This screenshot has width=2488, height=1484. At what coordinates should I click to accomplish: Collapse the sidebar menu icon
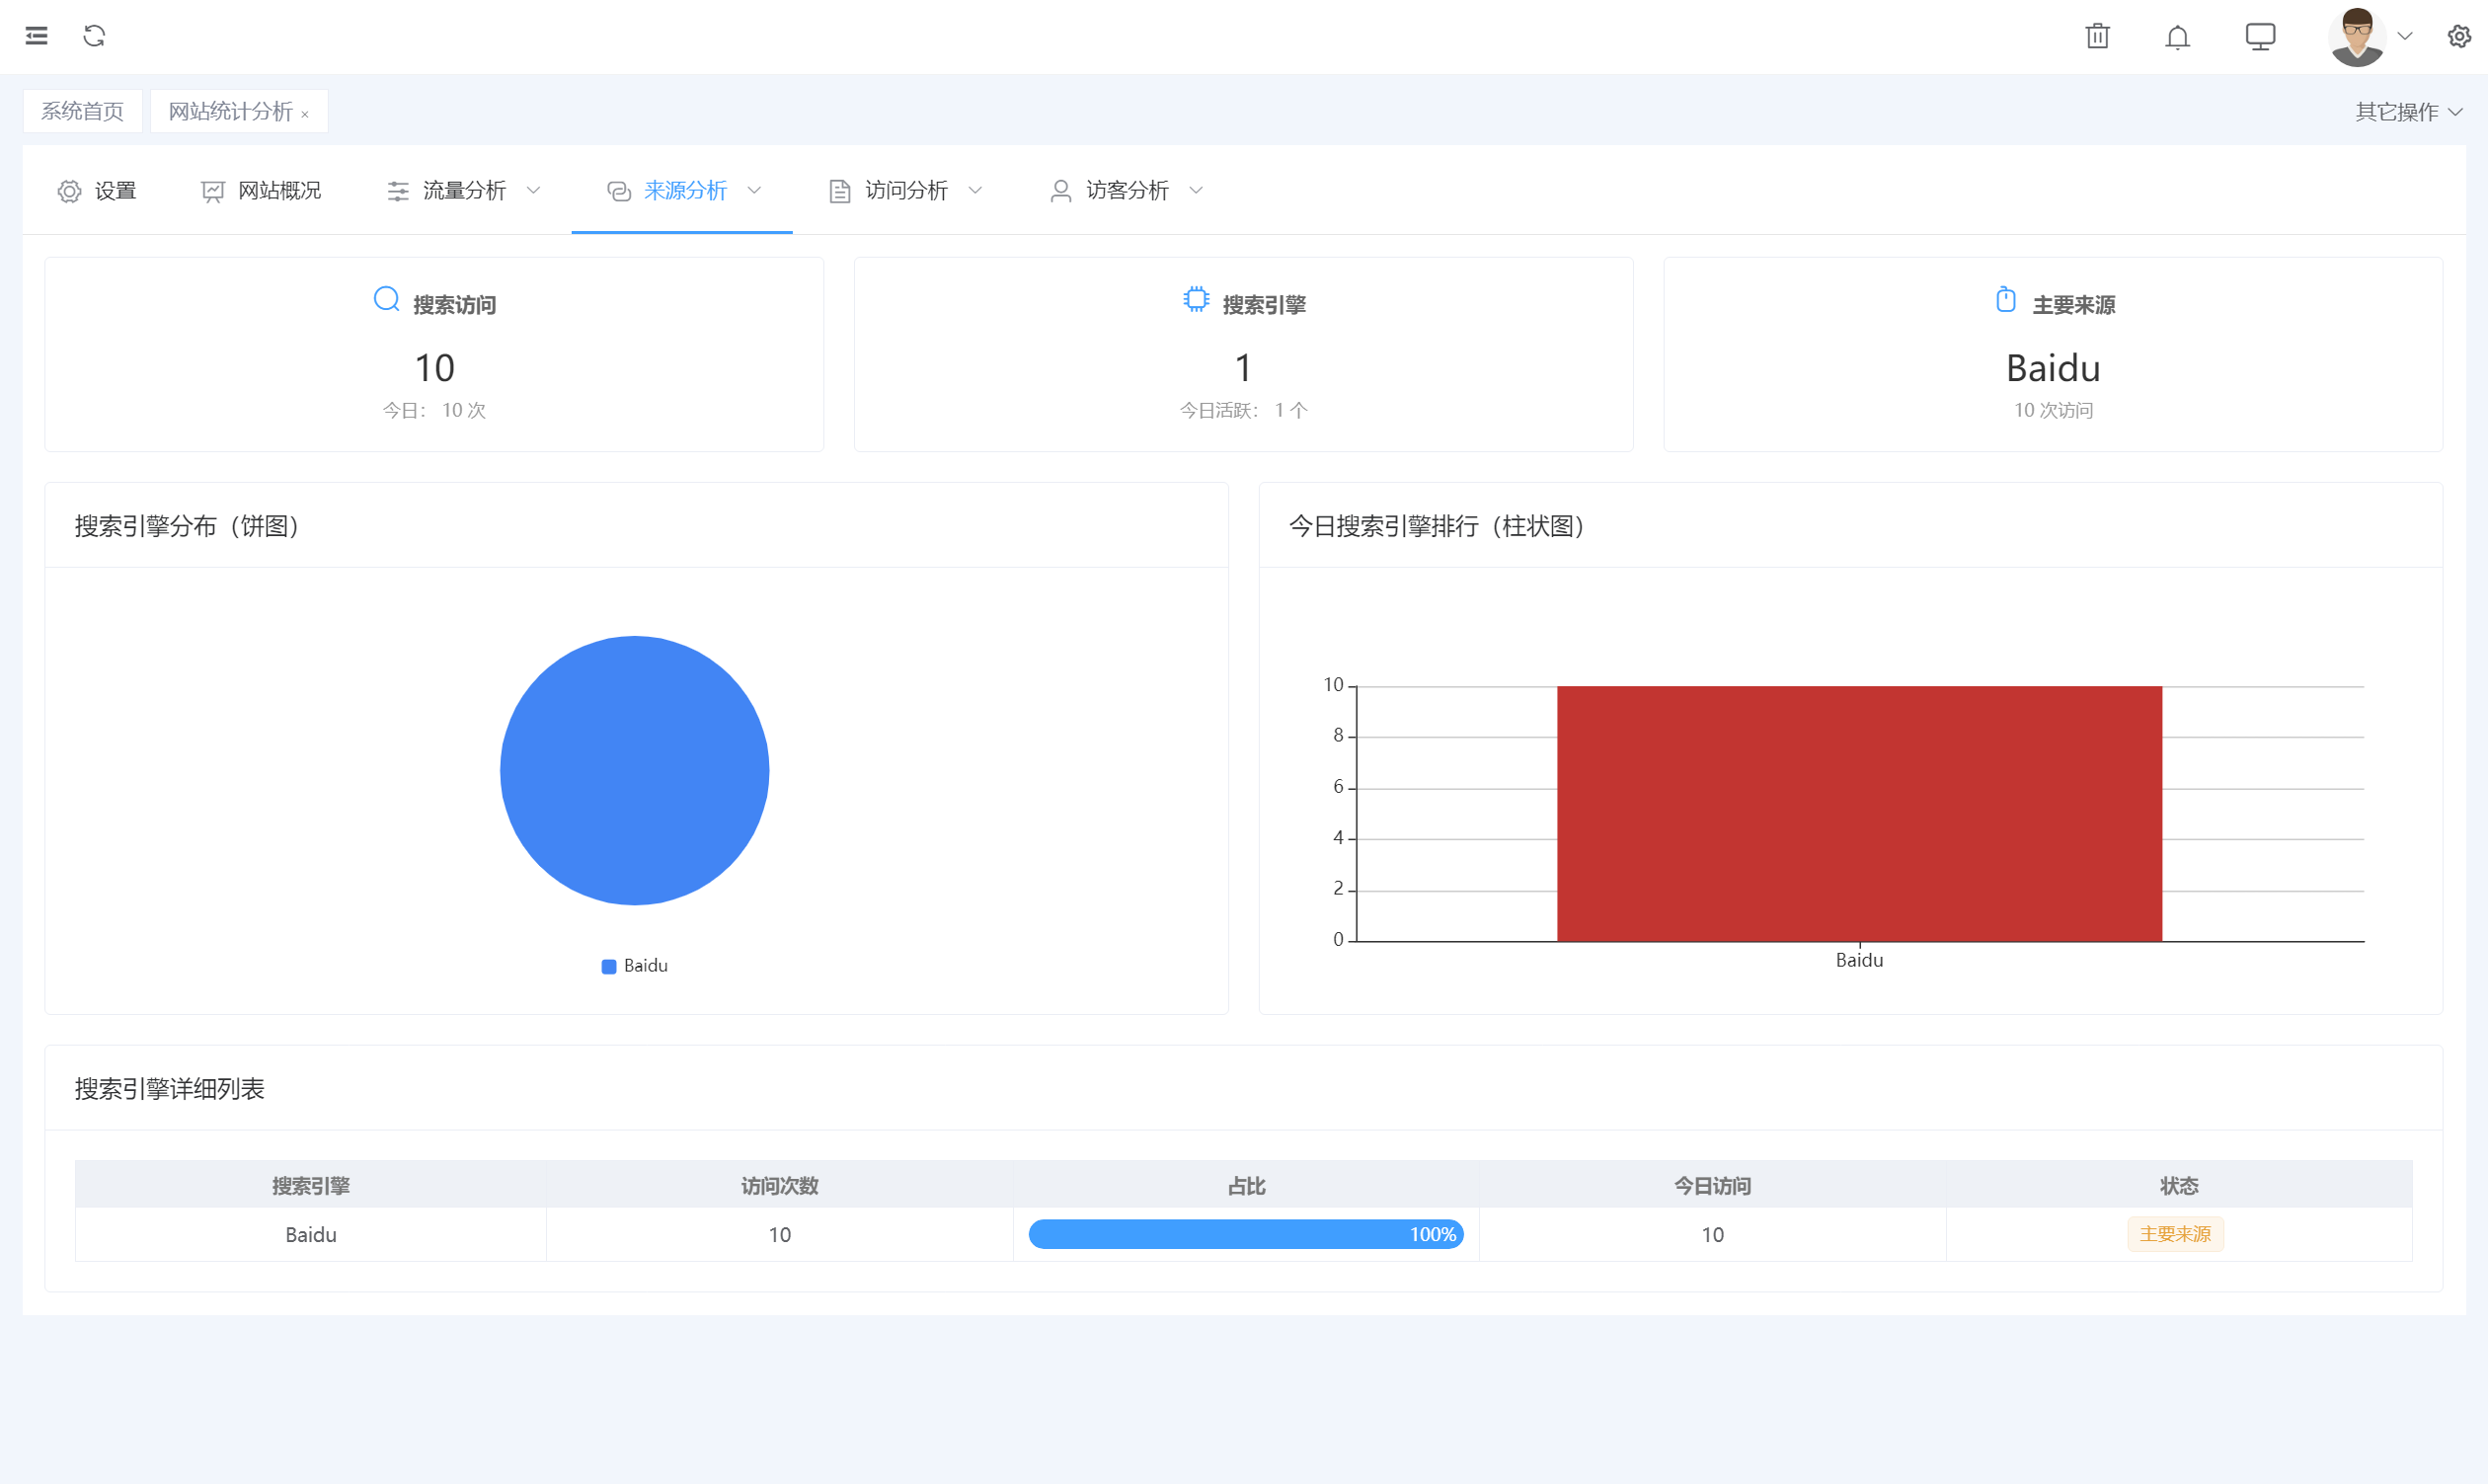37,36
